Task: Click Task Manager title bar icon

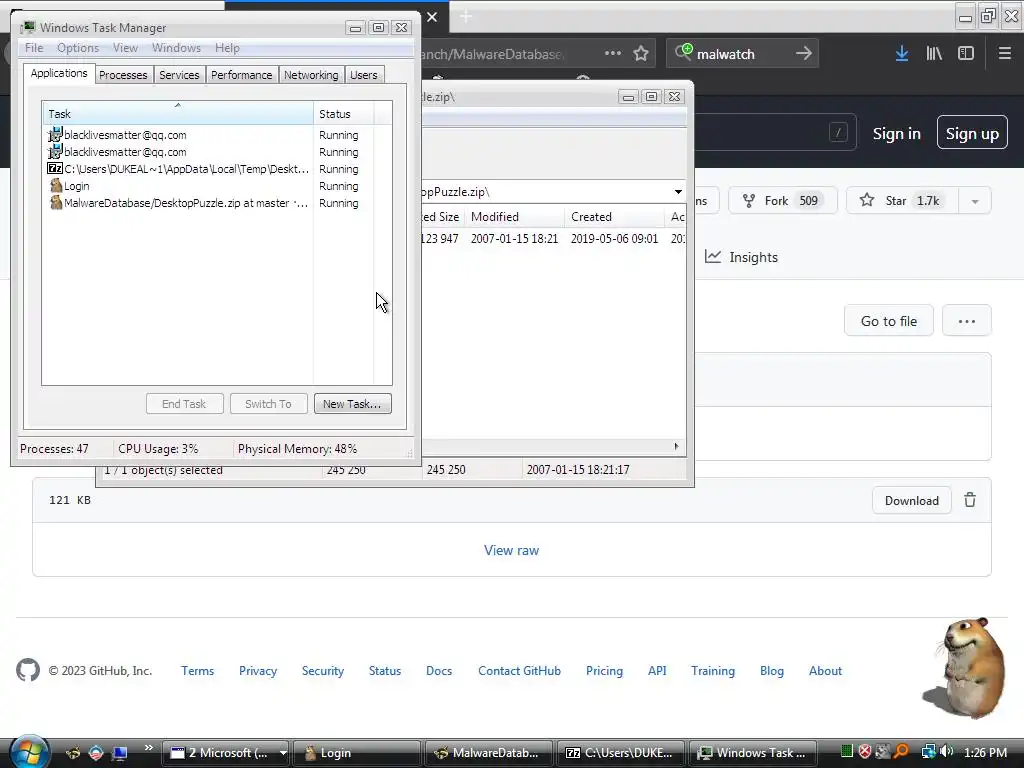Action: pyautogui.click(x=27, y=27)
